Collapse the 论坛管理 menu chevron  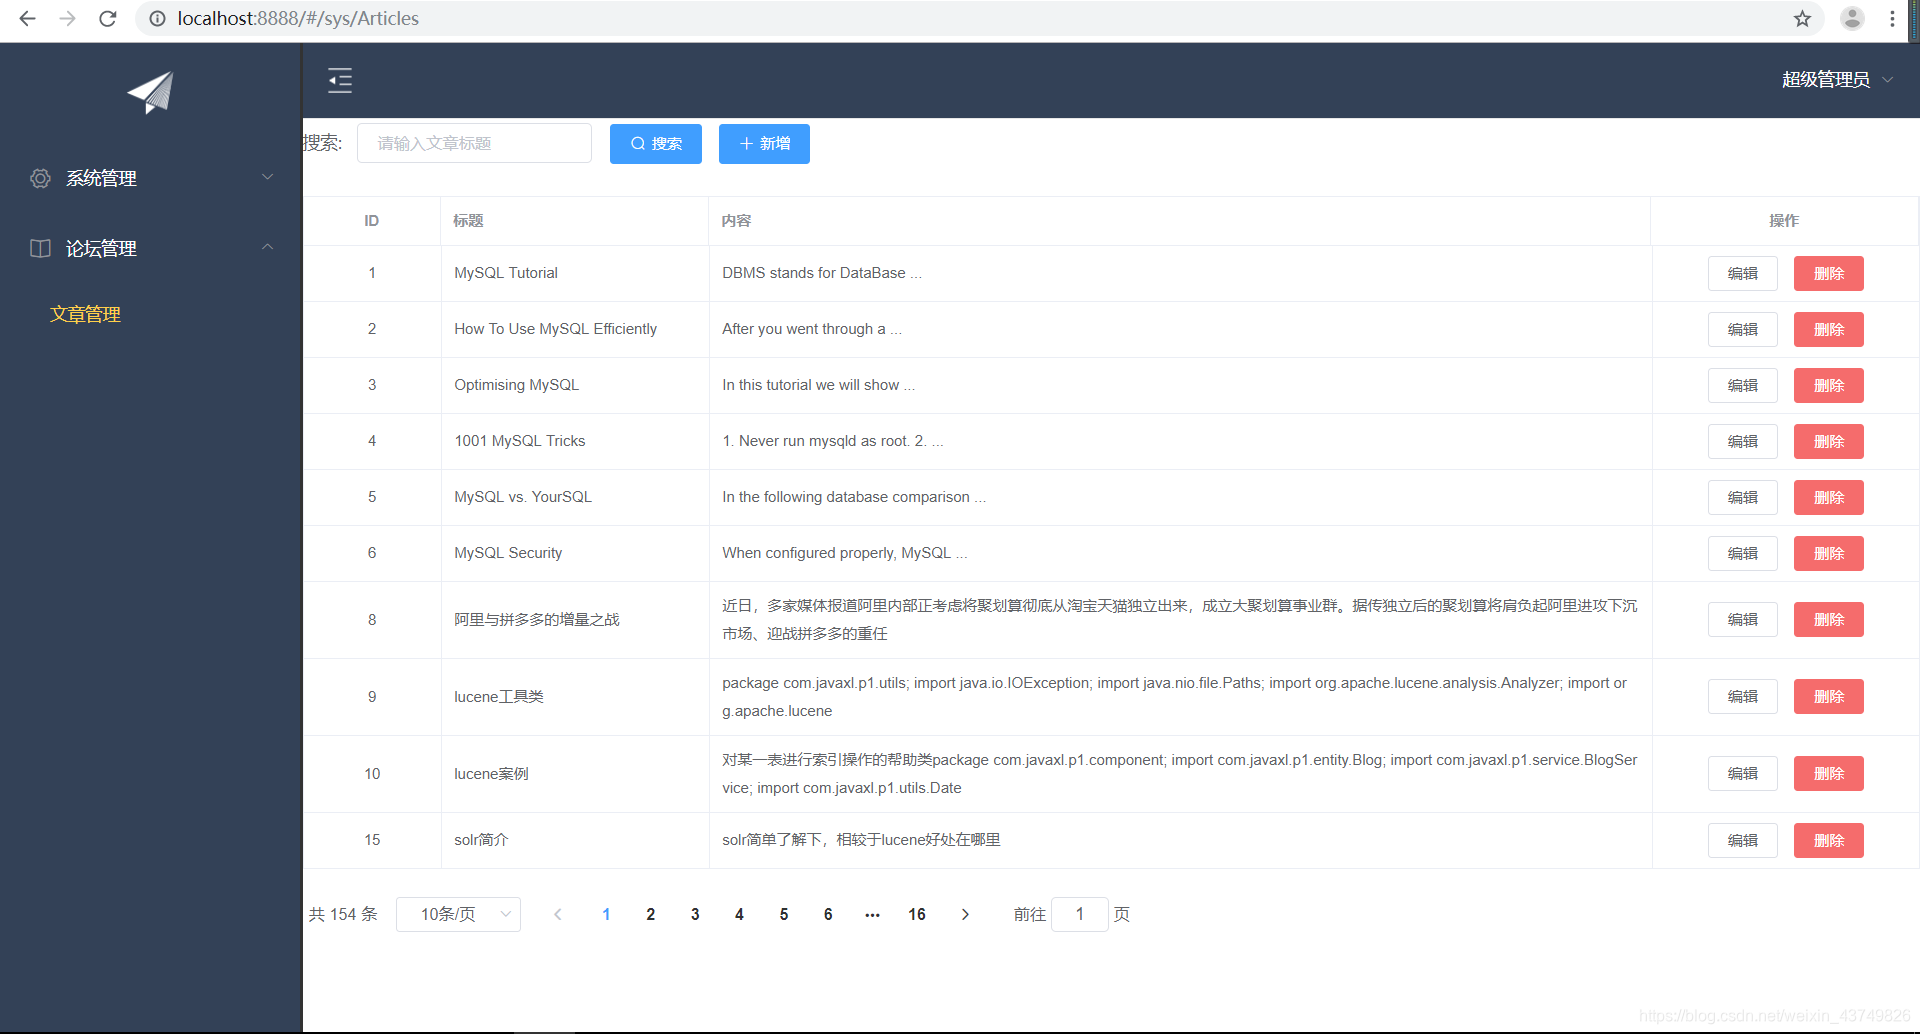[267, 247]
